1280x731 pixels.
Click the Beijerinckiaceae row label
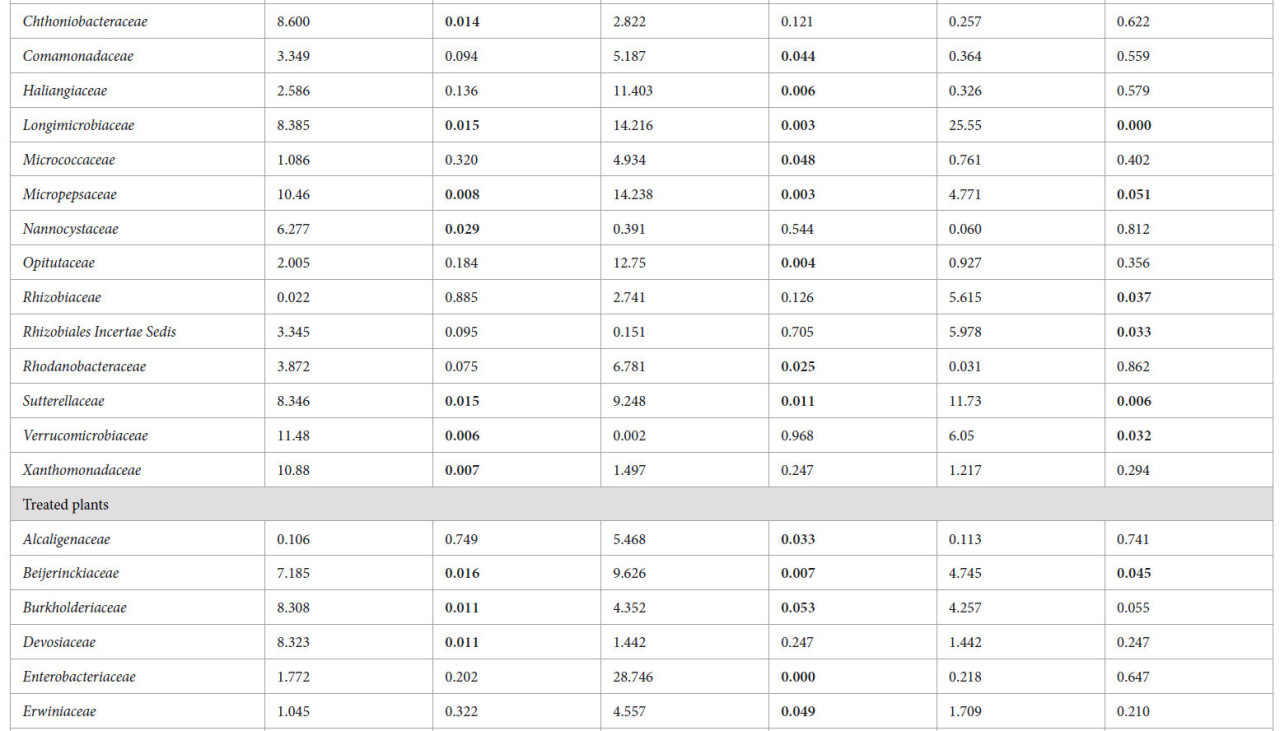71,573
